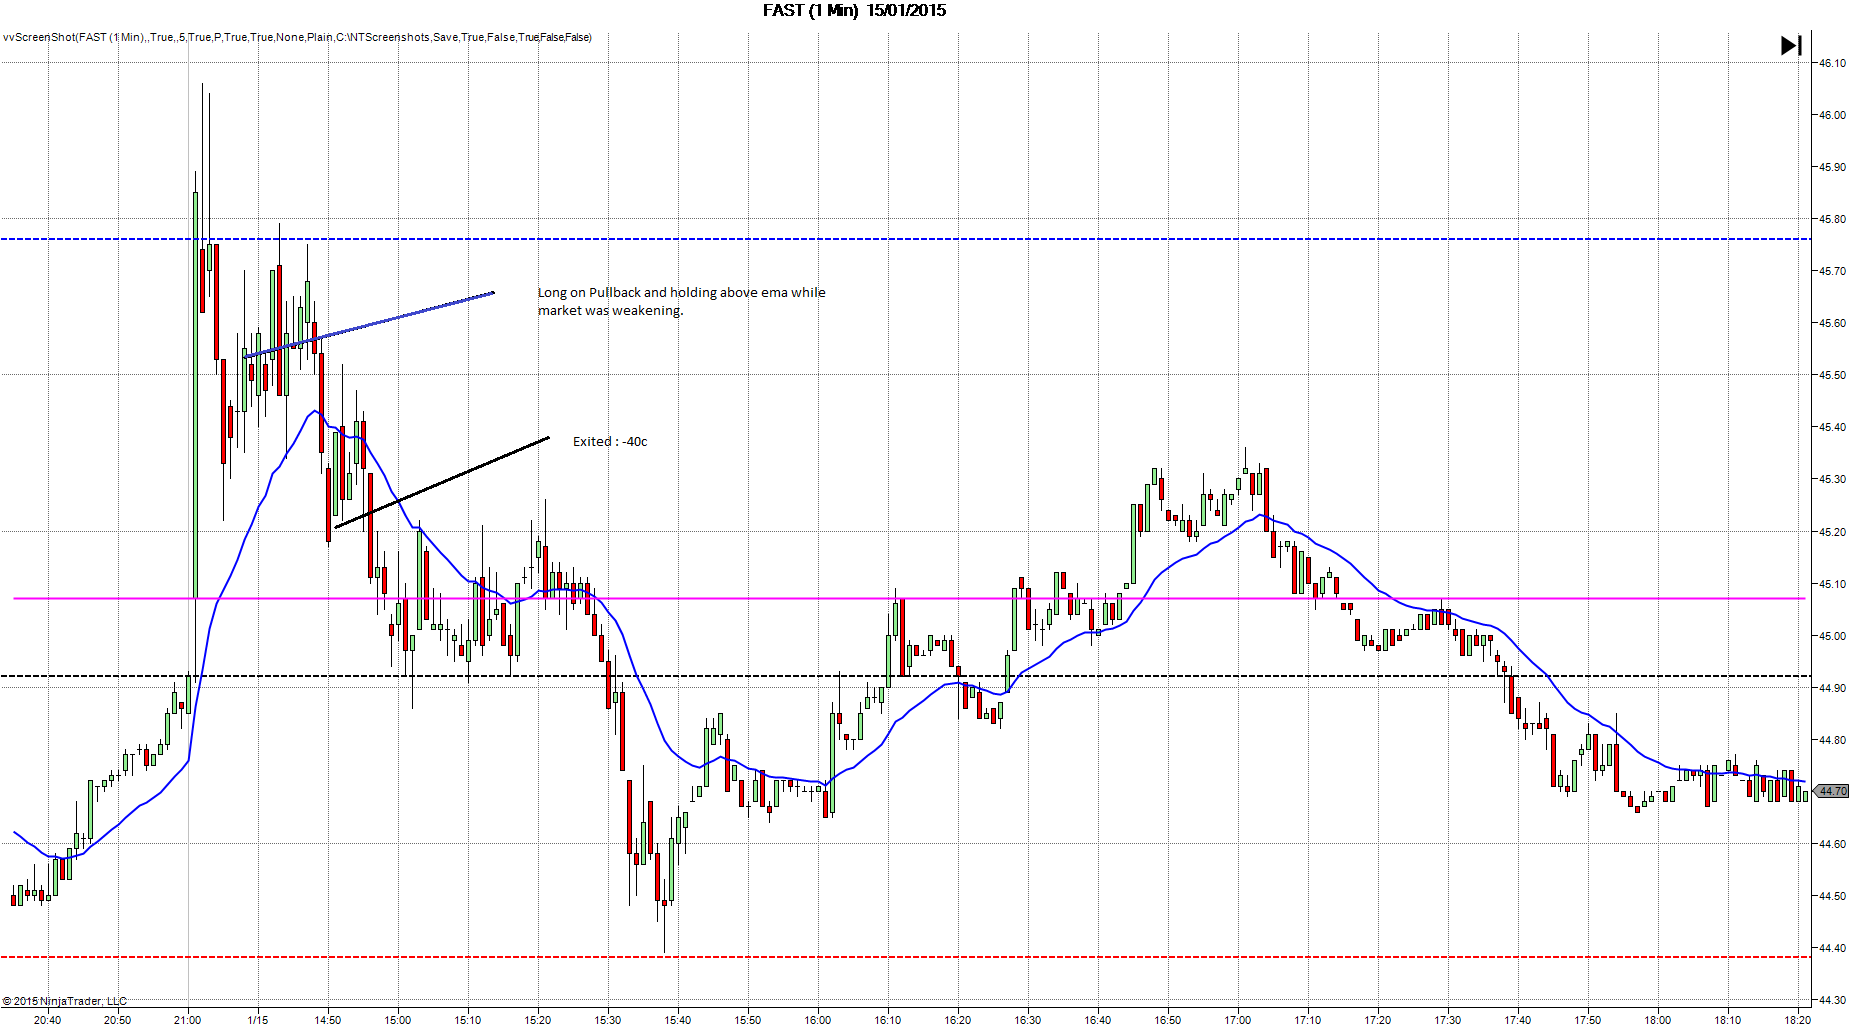Image resolution: width=1858 pixels, height=1034 pixels.
Task: Select the magenta horizontal line near 45.07
Action: (x=909, y=599)
